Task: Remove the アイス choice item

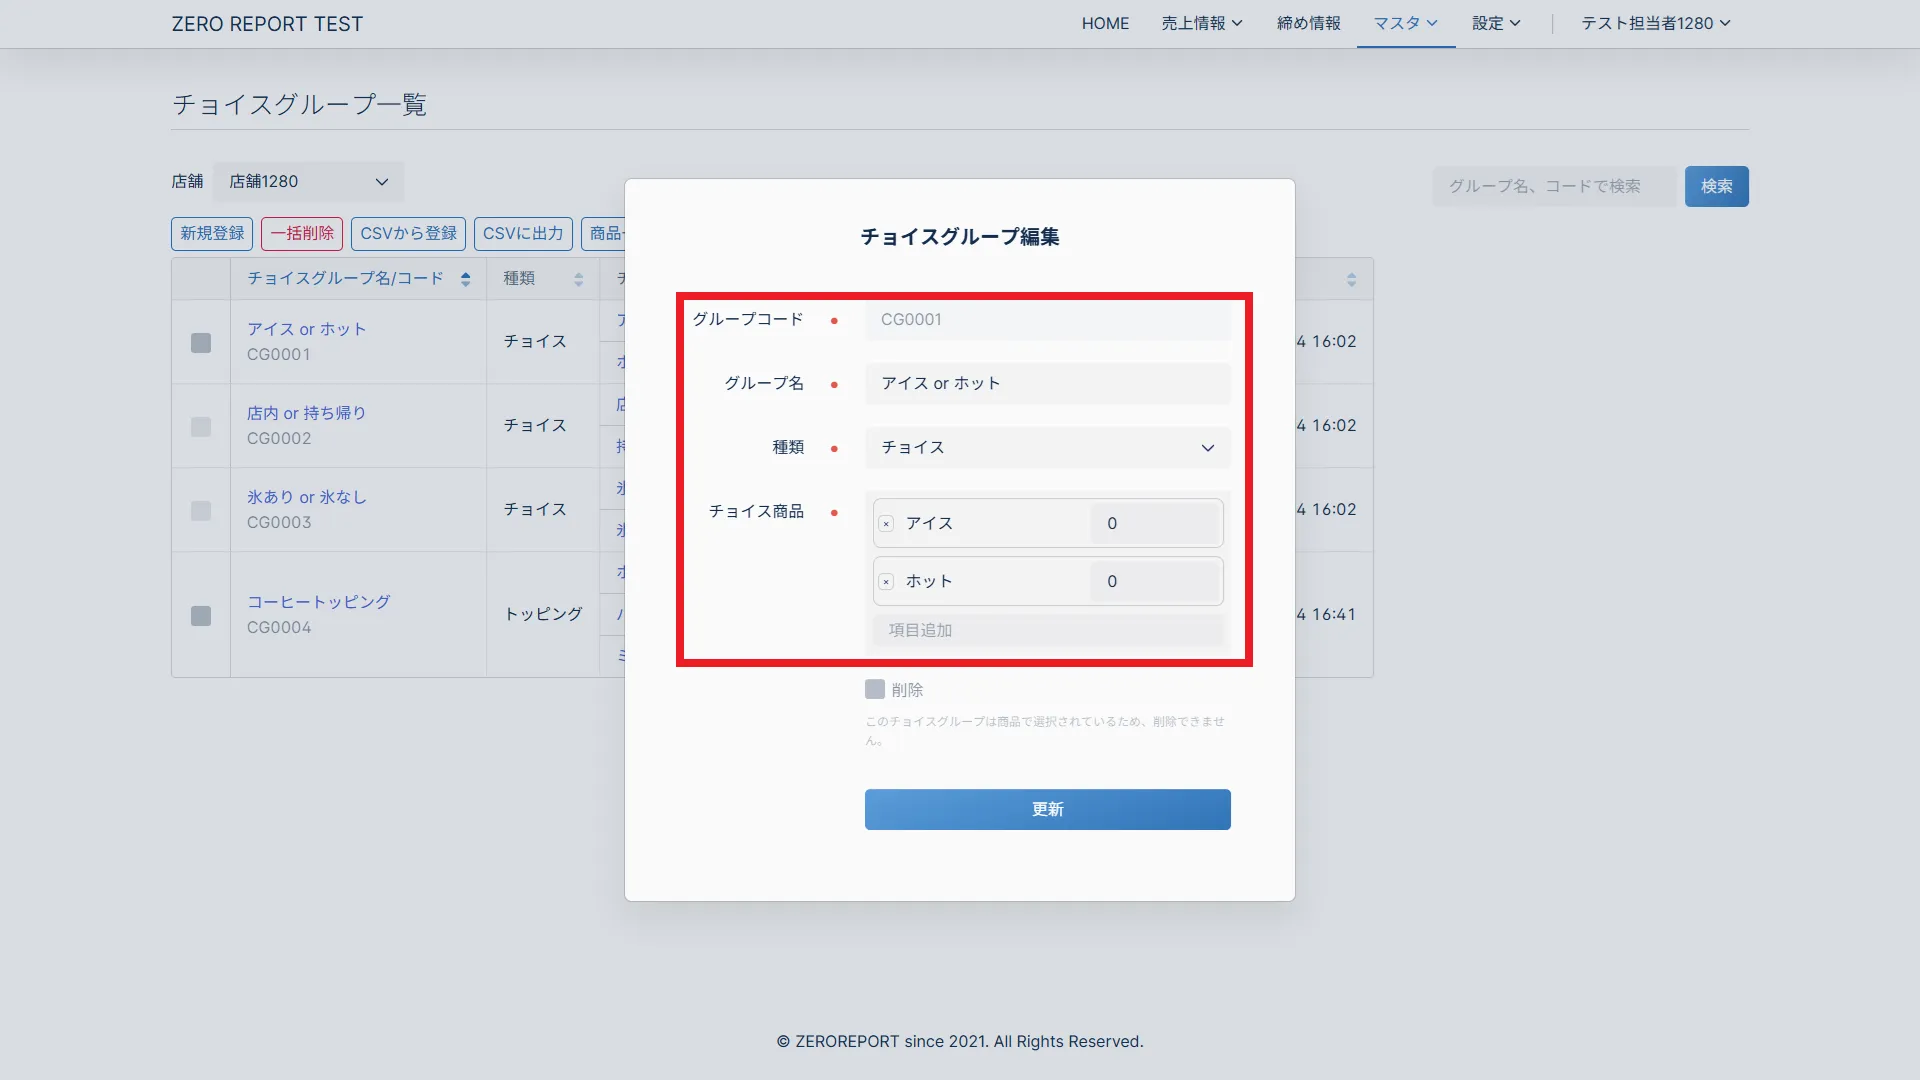Action: [x=886, y=524]
